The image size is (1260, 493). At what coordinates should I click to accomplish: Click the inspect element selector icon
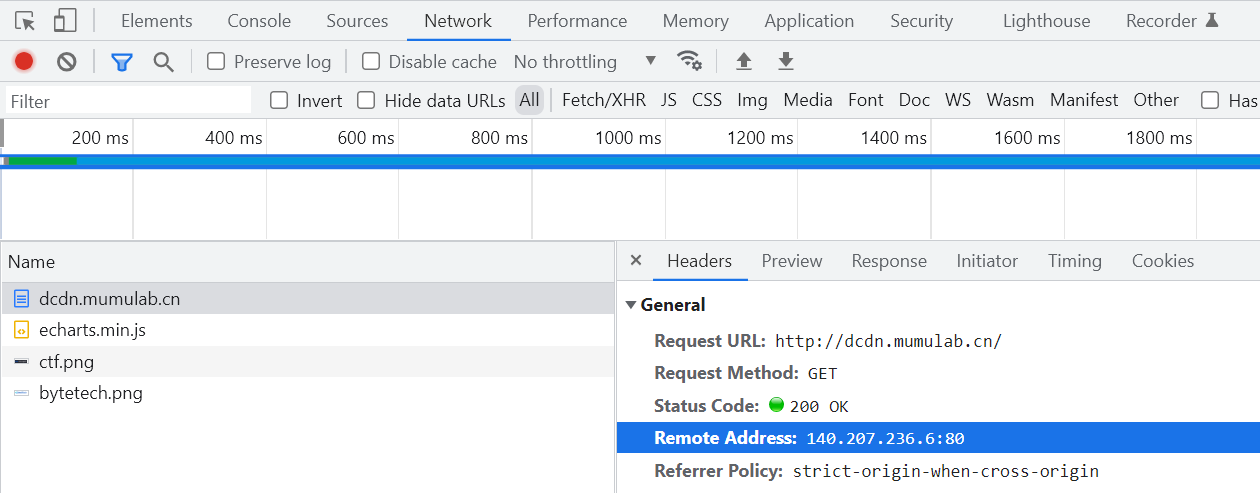pyautogui.click(x=25, y=21)
